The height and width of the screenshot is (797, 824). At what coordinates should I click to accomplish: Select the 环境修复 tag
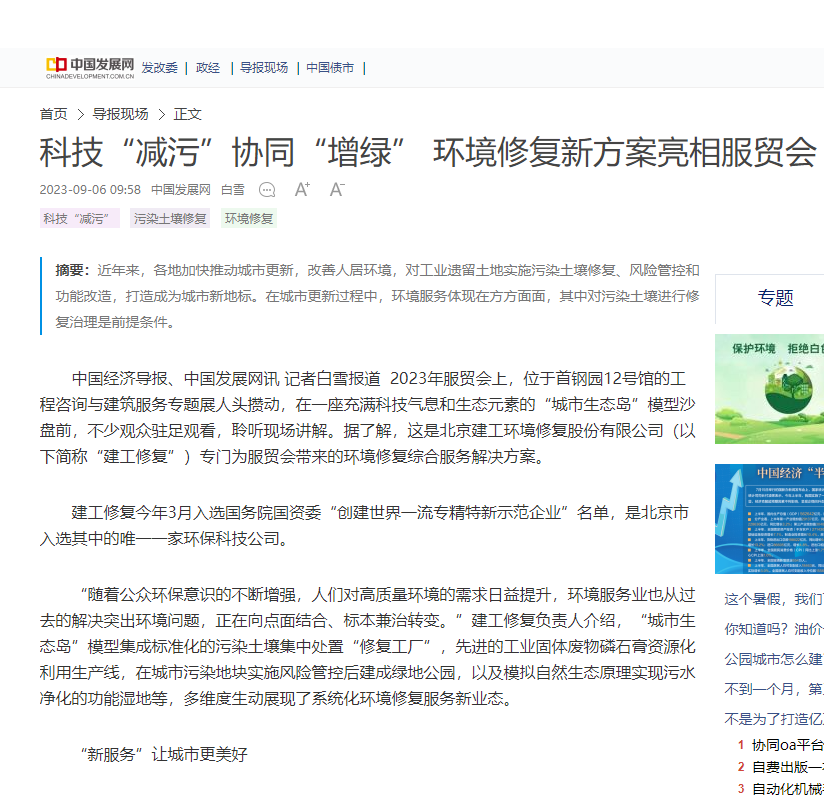coord(249,219)
